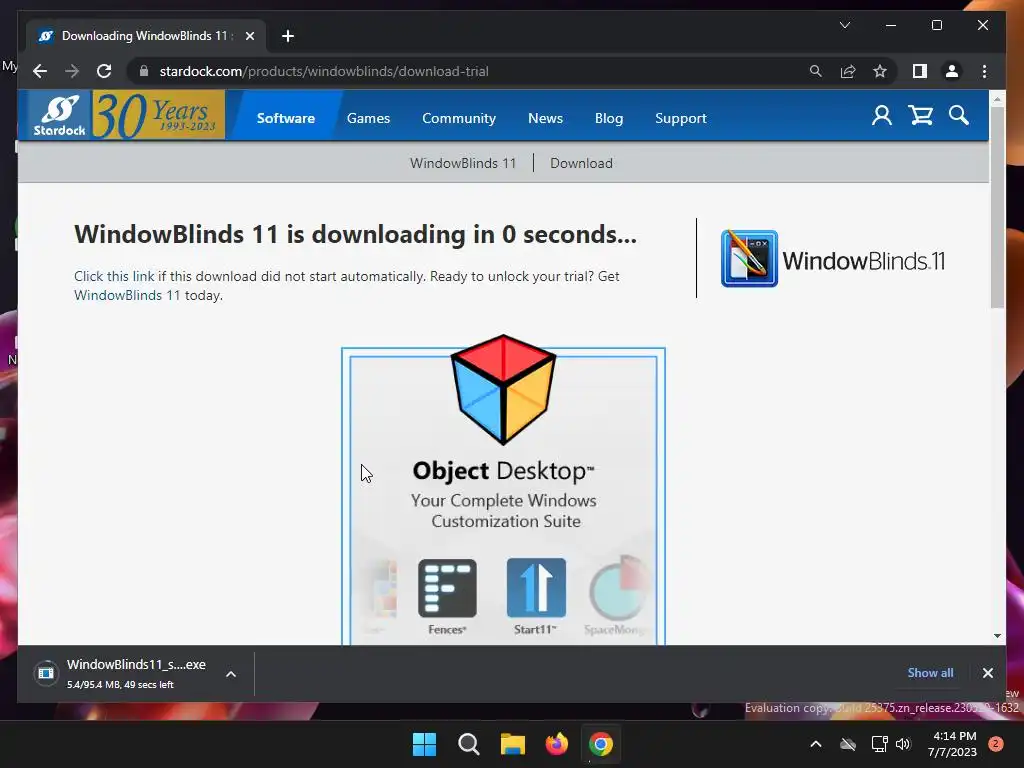
Task: Click the Stardock logo in header
Action: 60,116
